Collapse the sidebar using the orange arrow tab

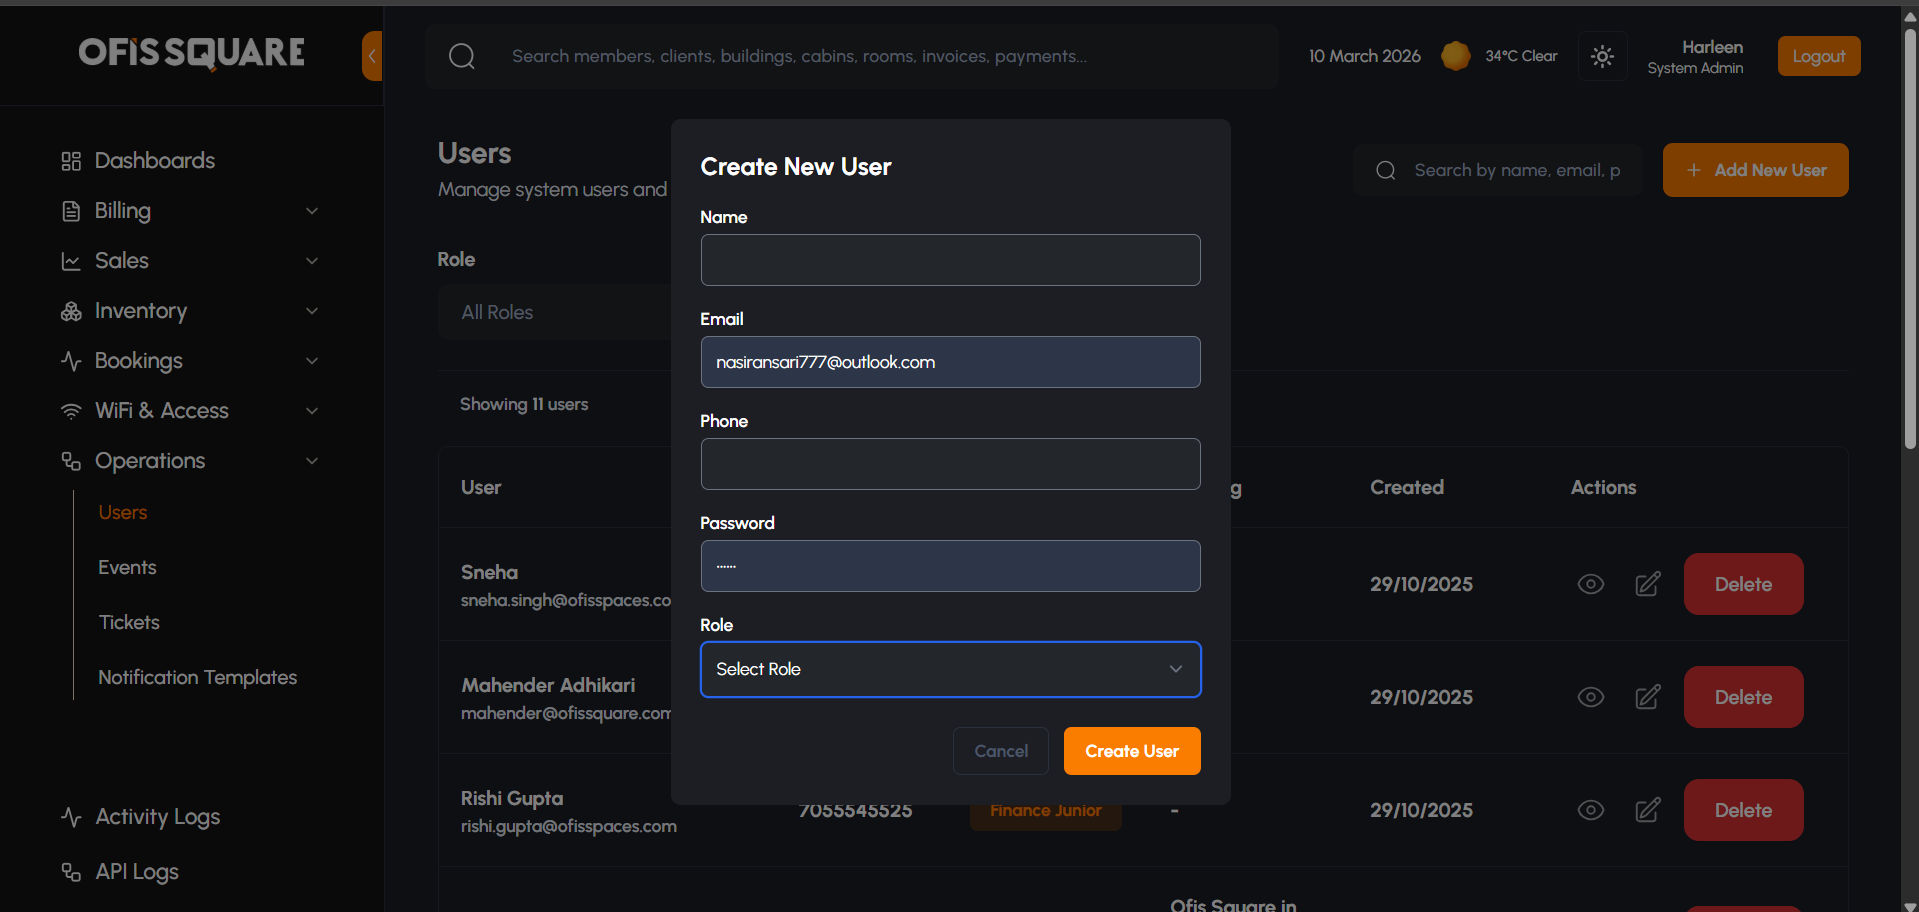[x=372, y=56]
